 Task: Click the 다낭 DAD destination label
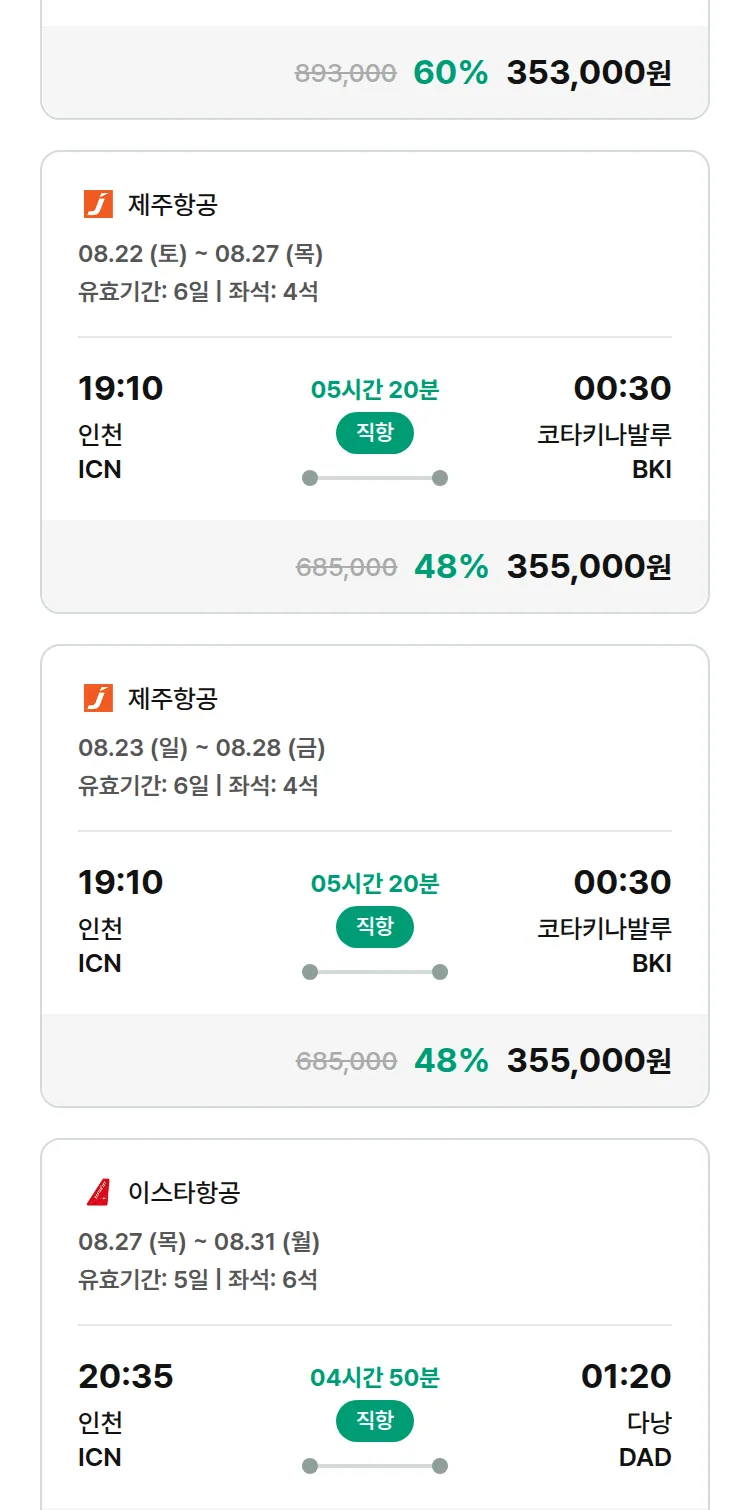(x=645, y=1439)
